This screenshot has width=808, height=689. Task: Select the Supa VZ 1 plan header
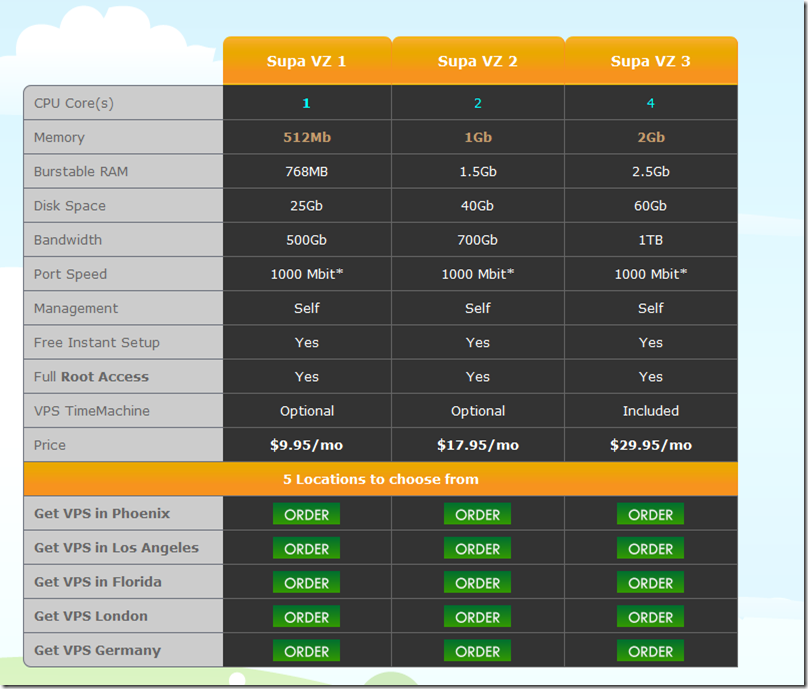click(x=307, y=61)
